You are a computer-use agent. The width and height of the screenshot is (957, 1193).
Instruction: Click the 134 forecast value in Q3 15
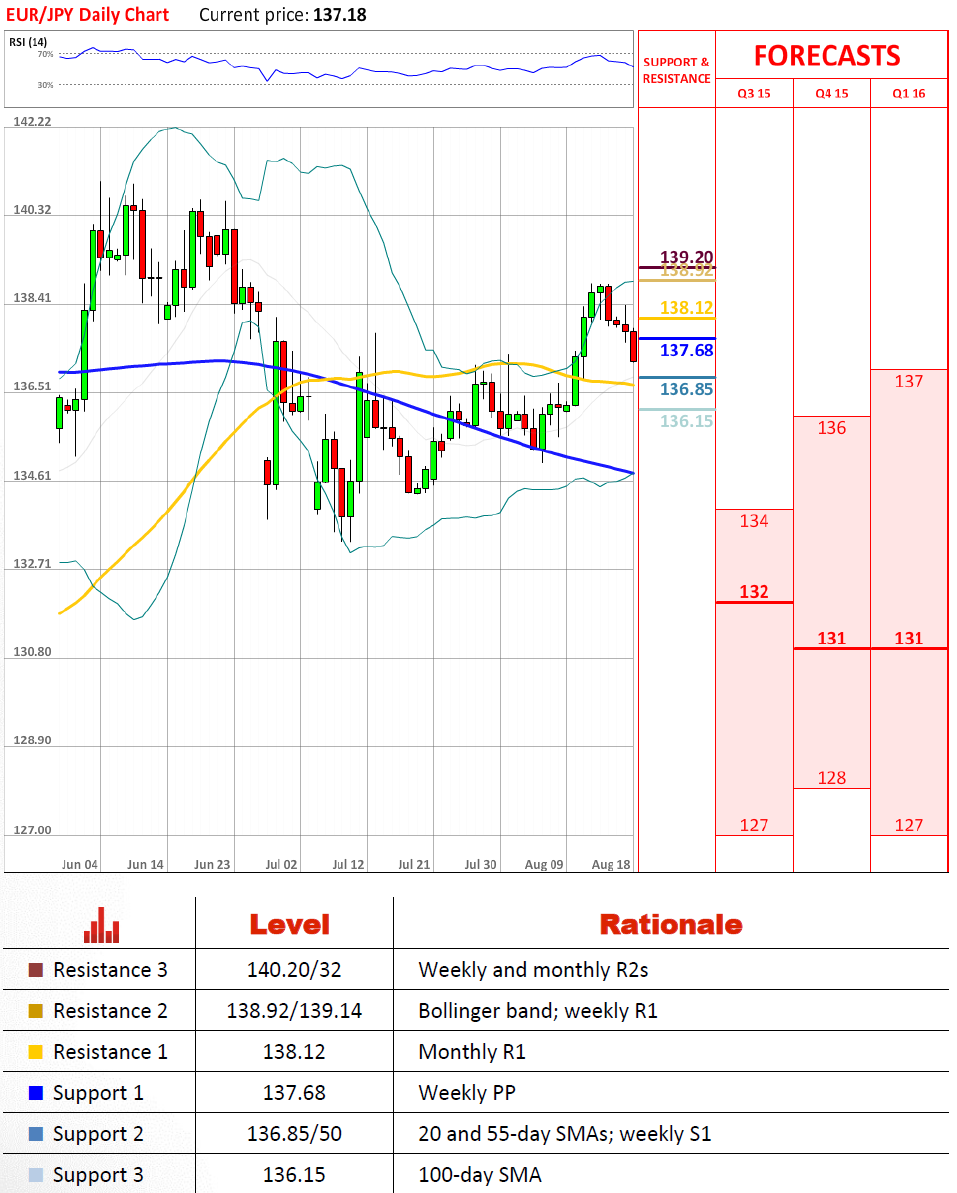click(754, 520)
